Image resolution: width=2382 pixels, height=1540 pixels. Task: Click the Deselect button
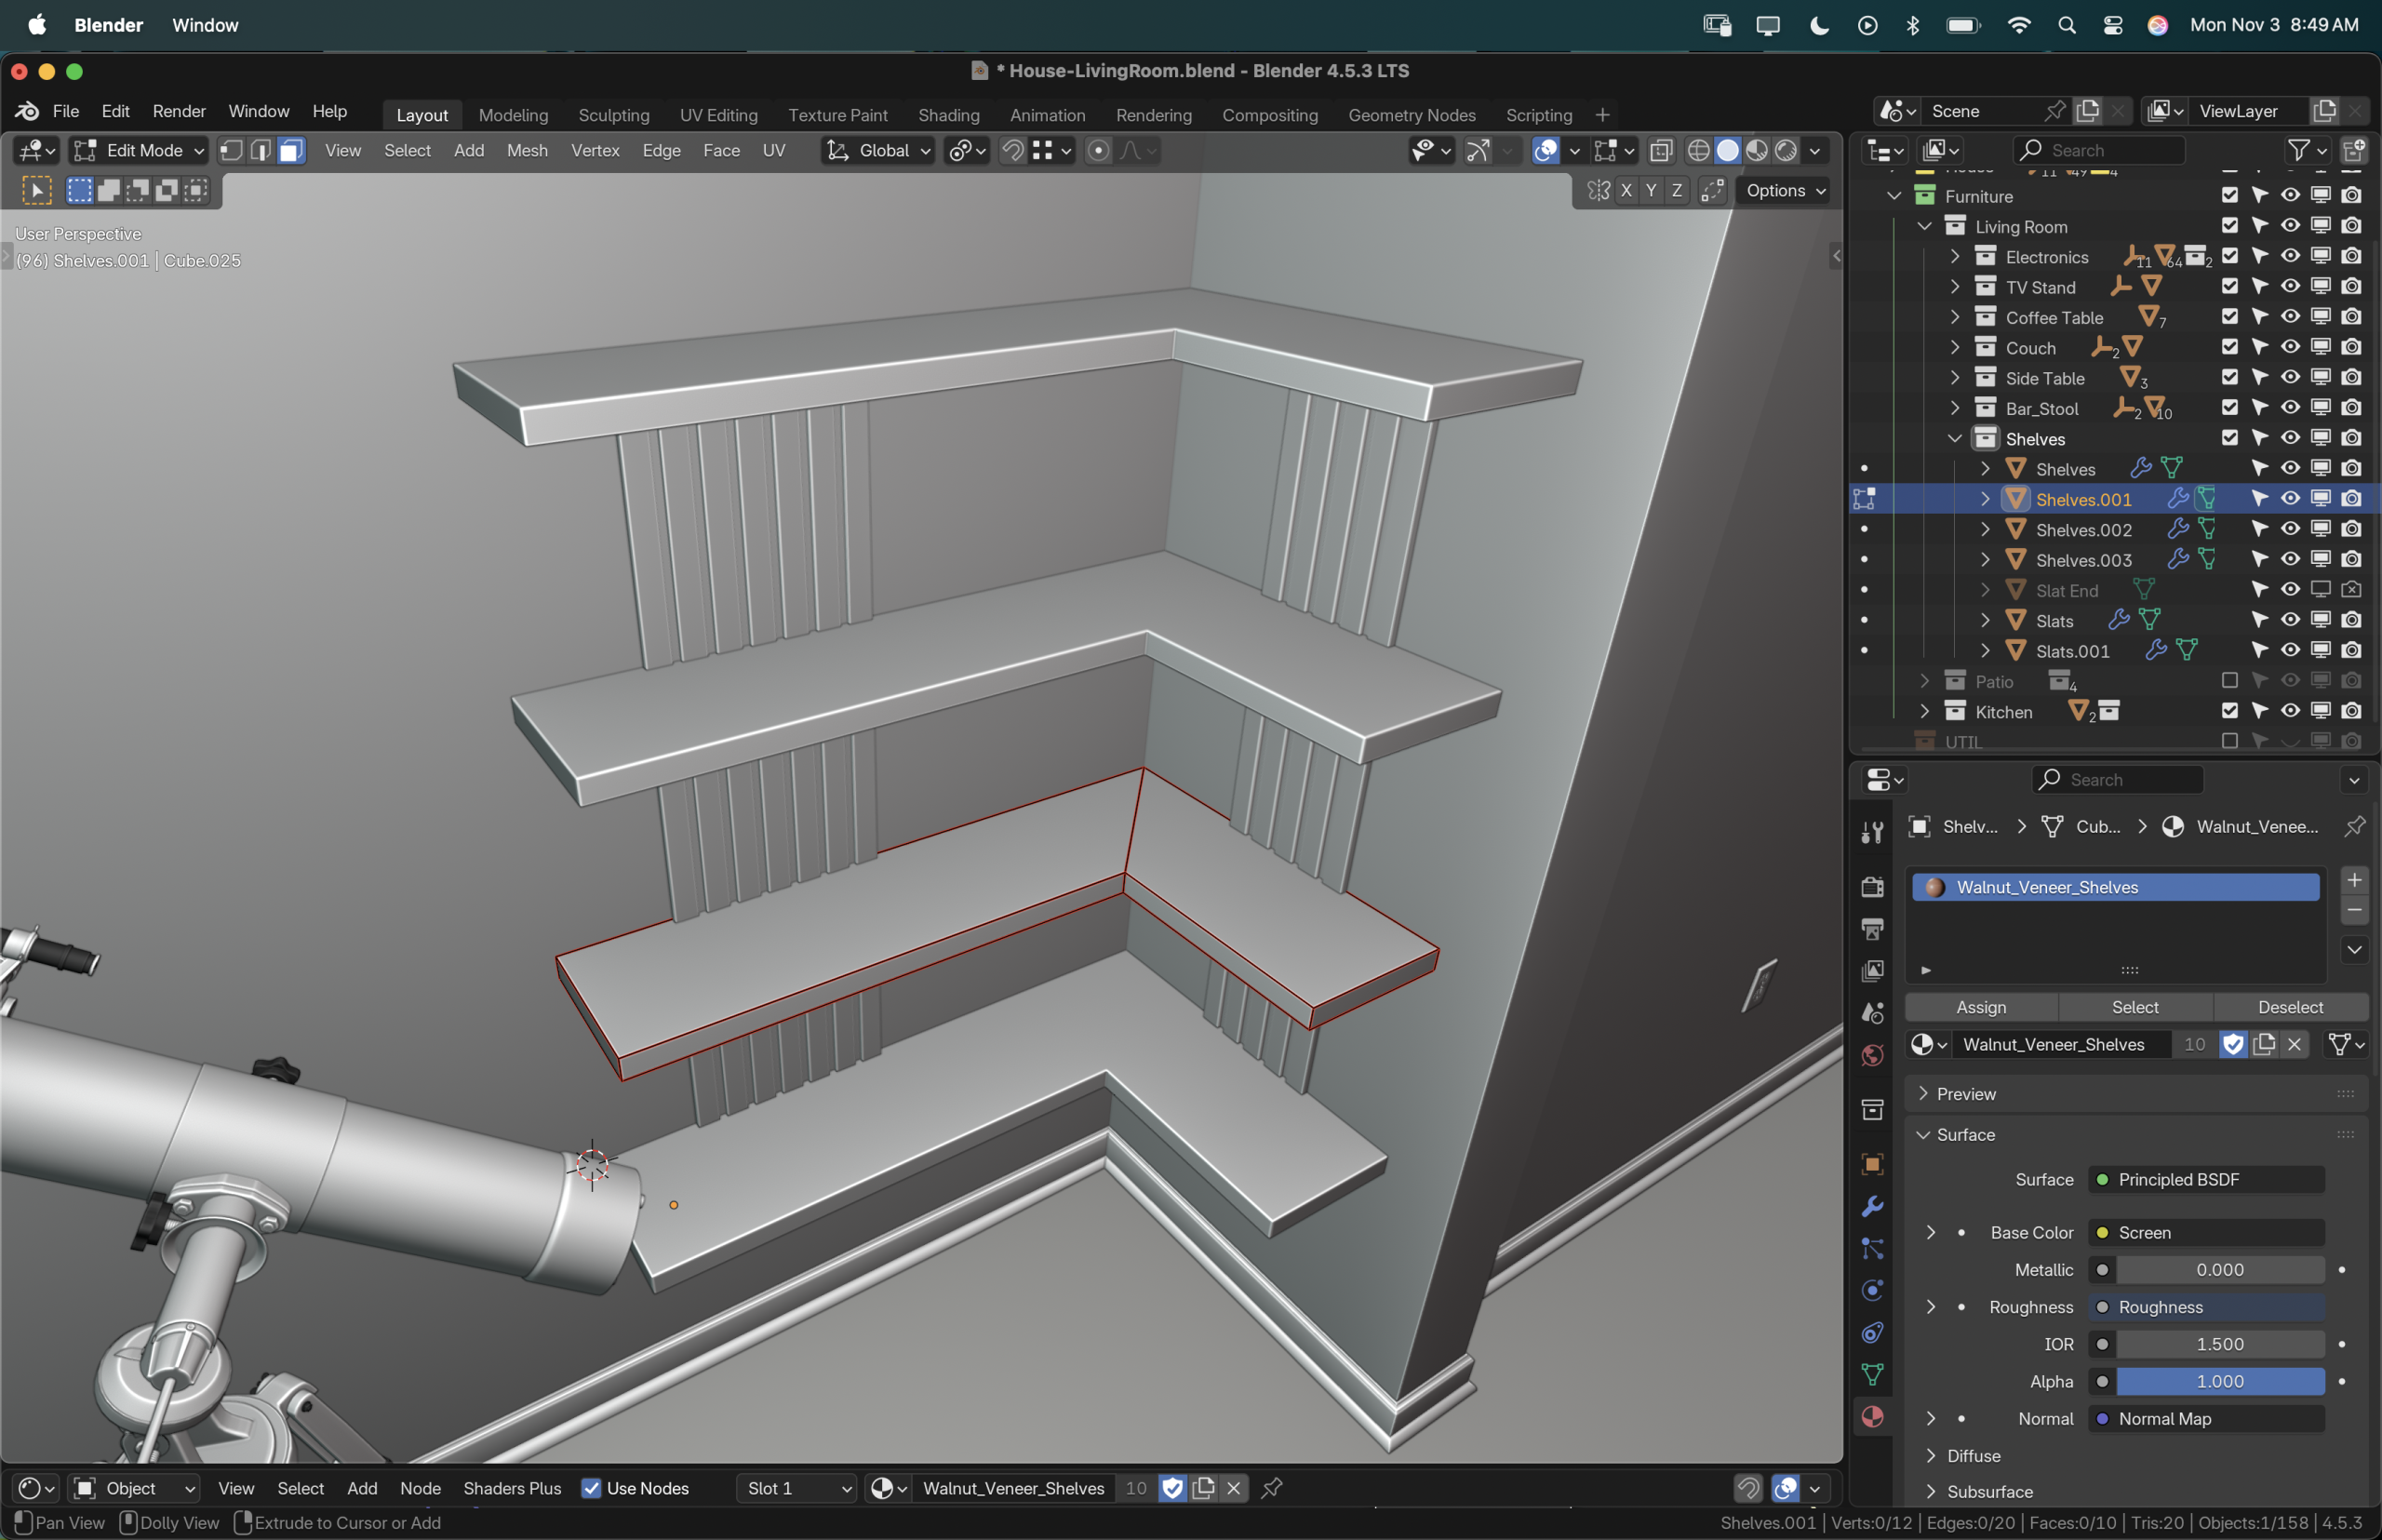coord(2290,1007)
